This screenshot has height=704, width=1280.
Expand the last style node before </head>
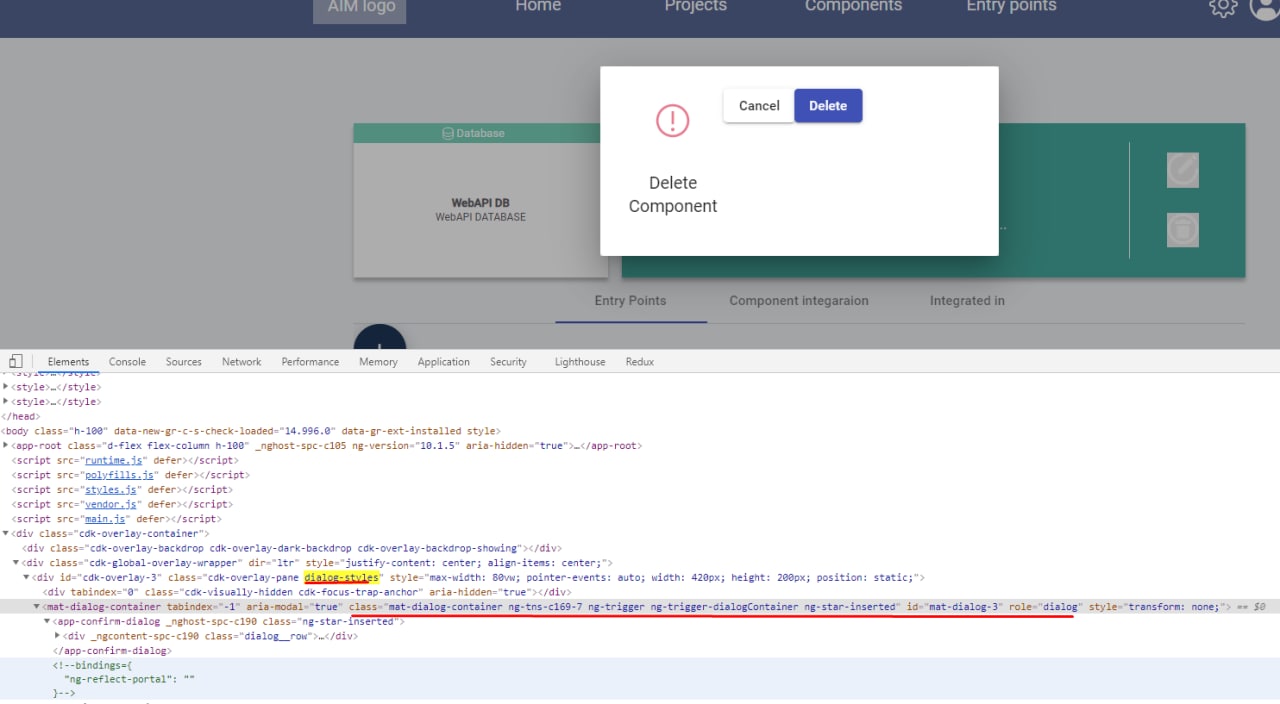tap(6, 402)
